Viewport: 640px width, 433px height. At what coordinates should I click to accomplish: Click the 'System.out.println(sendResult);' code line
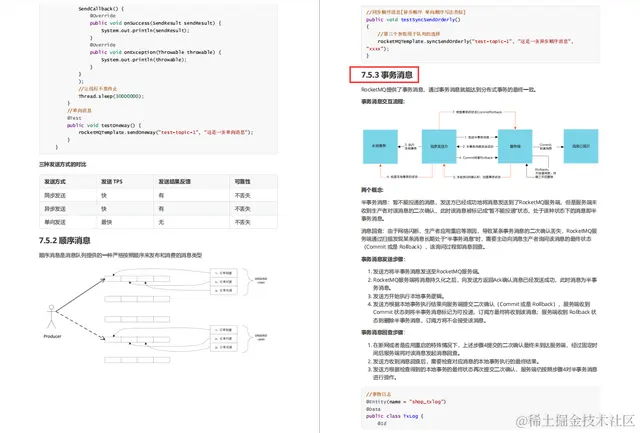[x=145, y=30]
